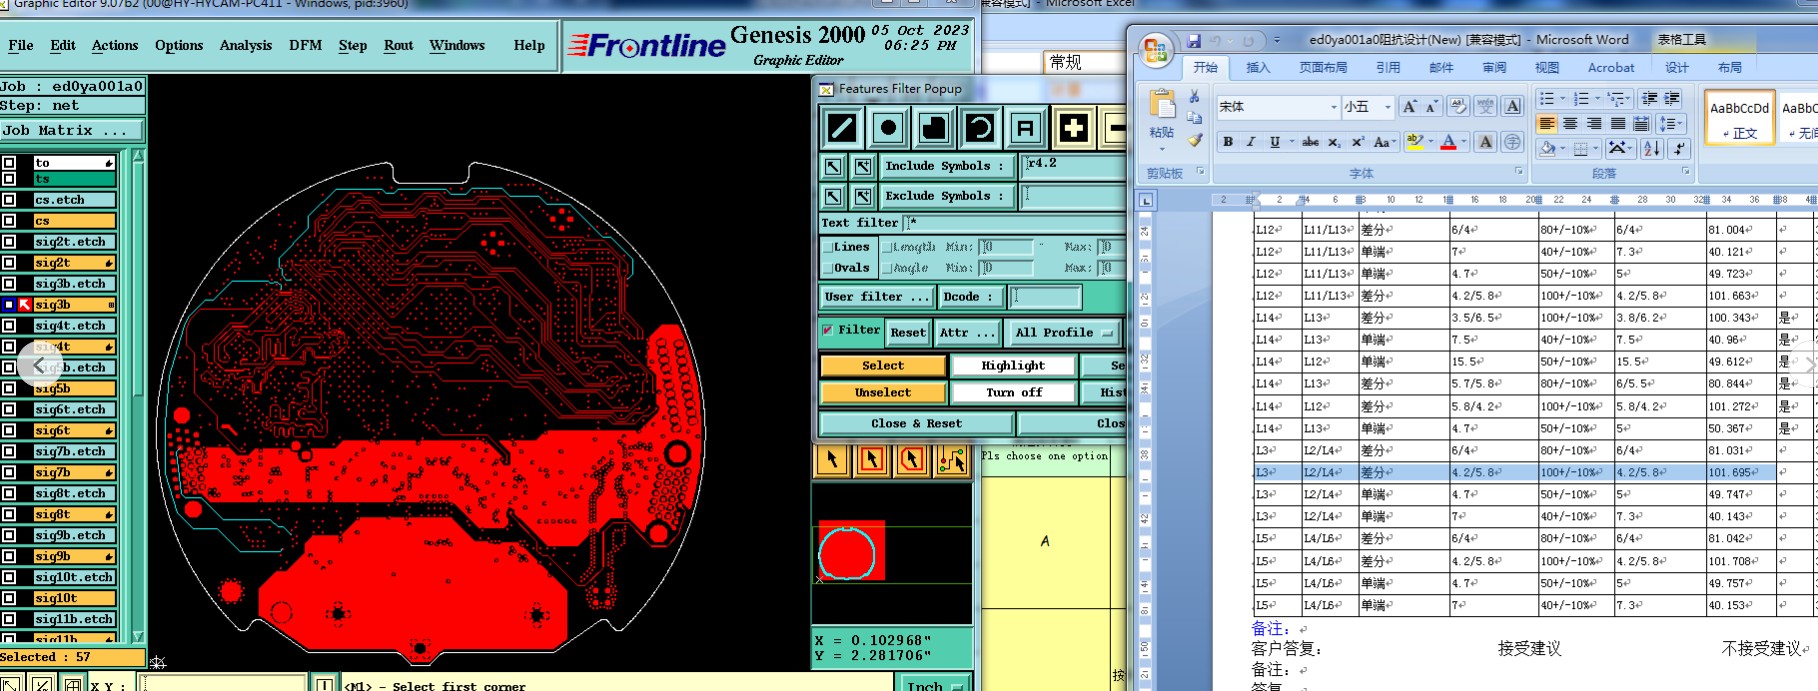Choose the single arrow selection tool
Screen dimensions: 1818x691
832,459
